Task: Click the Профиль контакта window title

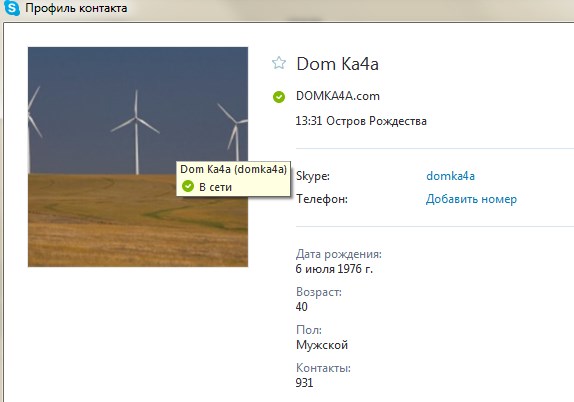Action: [x=76, y=8]
